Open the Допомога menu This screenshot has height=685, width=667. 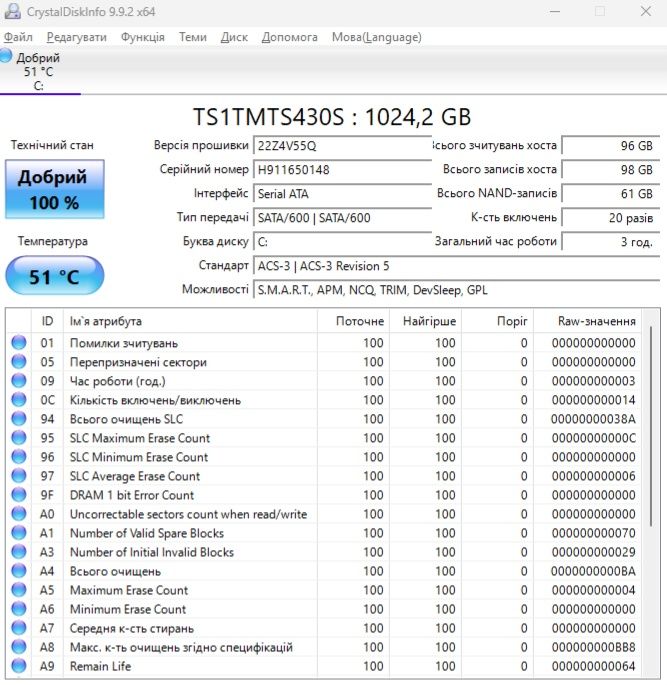(289, 37)
